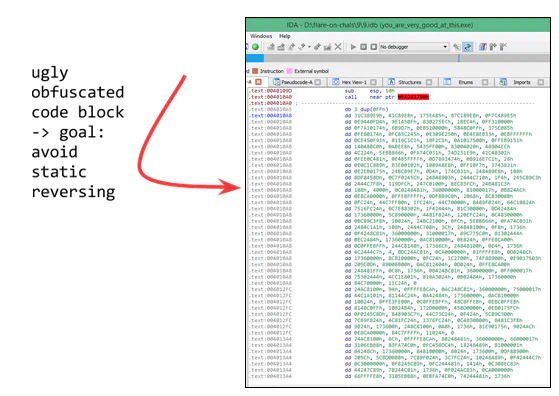Click the blue navigation band segment
The image size is (559, 396).
click(255, 58)
